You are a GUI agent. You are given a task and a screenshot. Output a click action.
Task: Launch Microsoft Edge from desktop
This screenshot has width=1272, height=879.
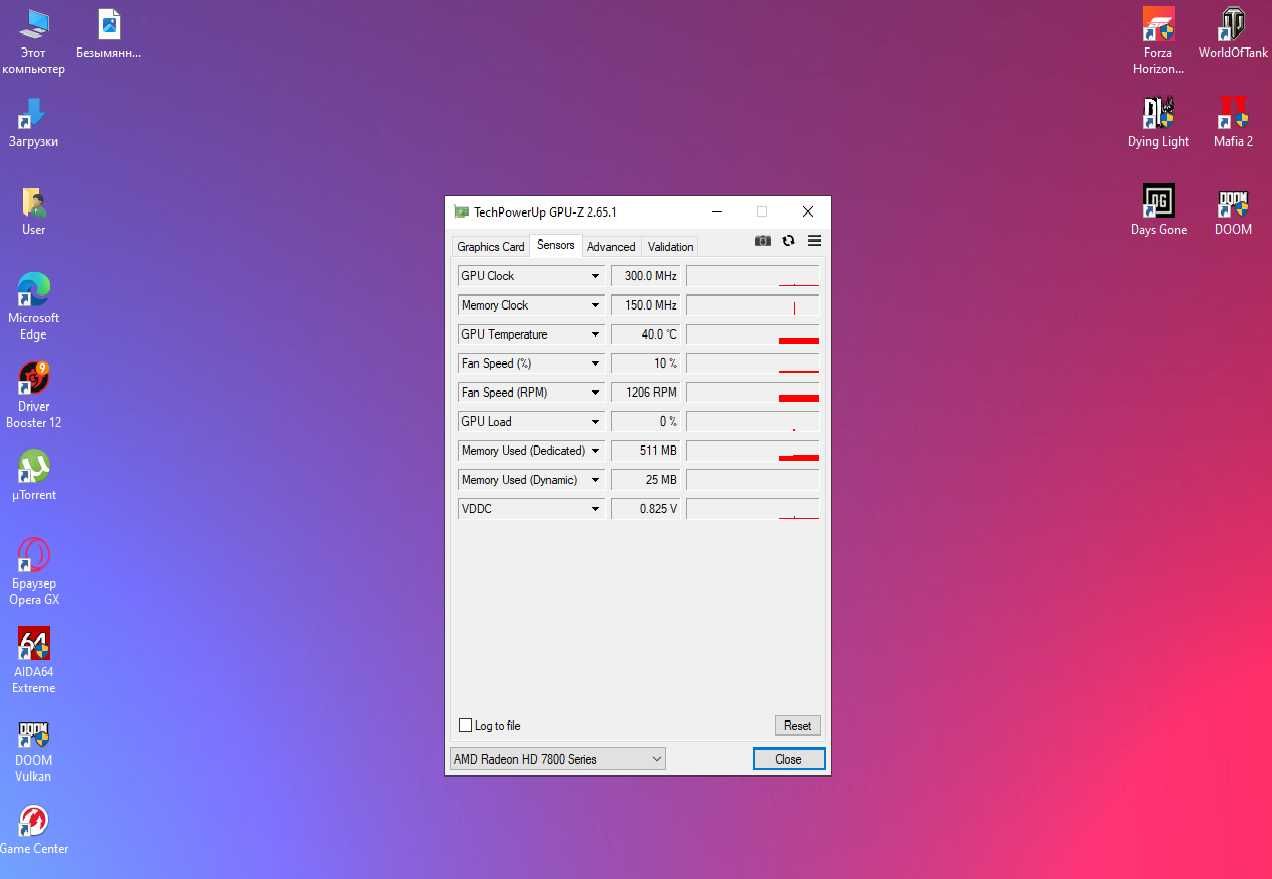(x=33, y=307)
